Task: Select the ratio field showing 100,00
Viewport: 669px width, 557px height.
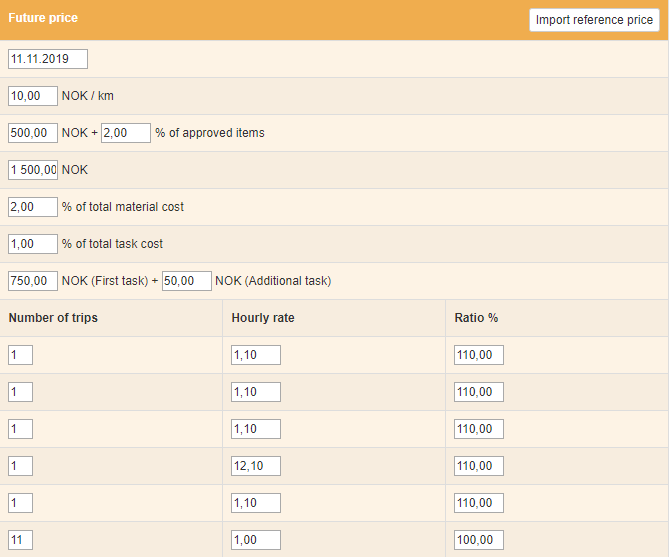Action: [x=479, y=540]
